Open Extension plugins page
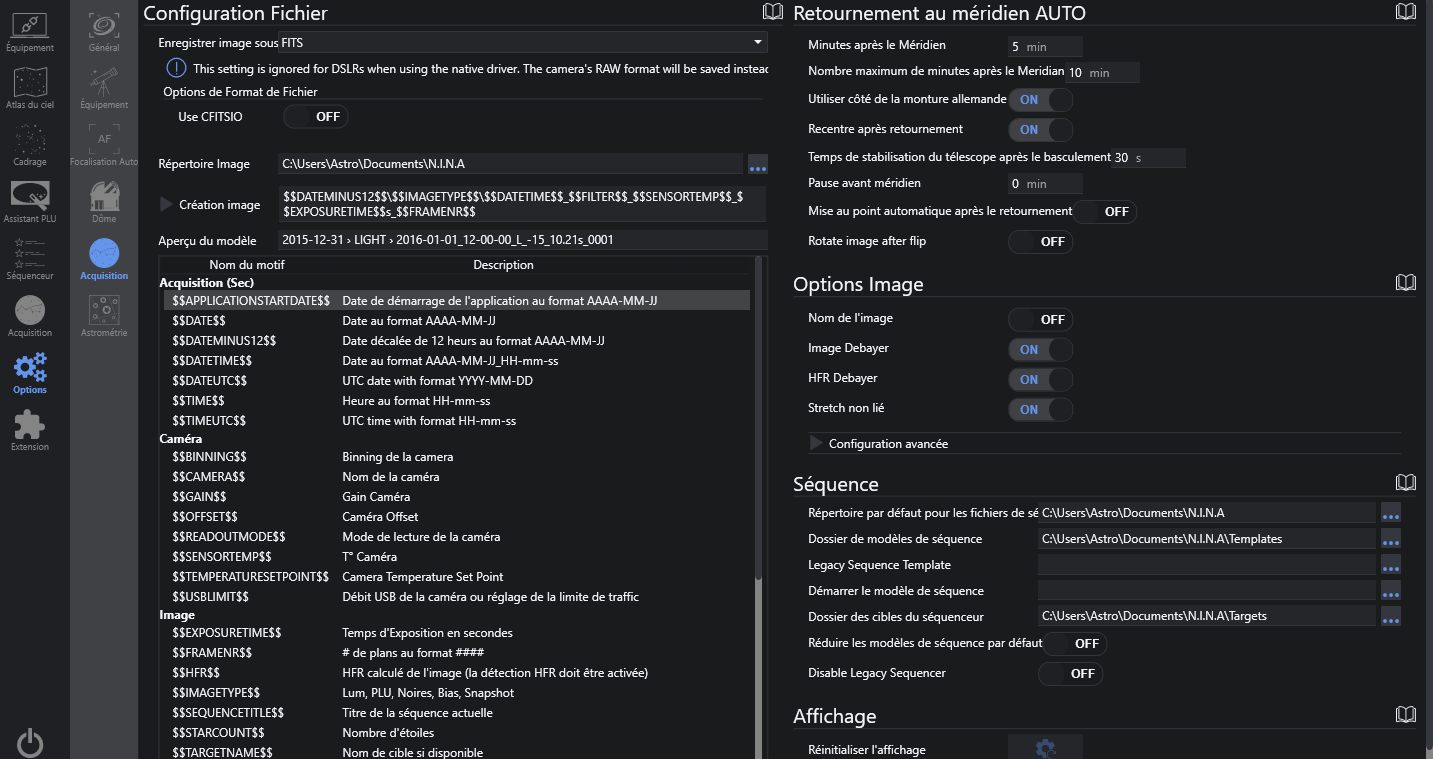Screen dimensions: 1433x759 30,431
